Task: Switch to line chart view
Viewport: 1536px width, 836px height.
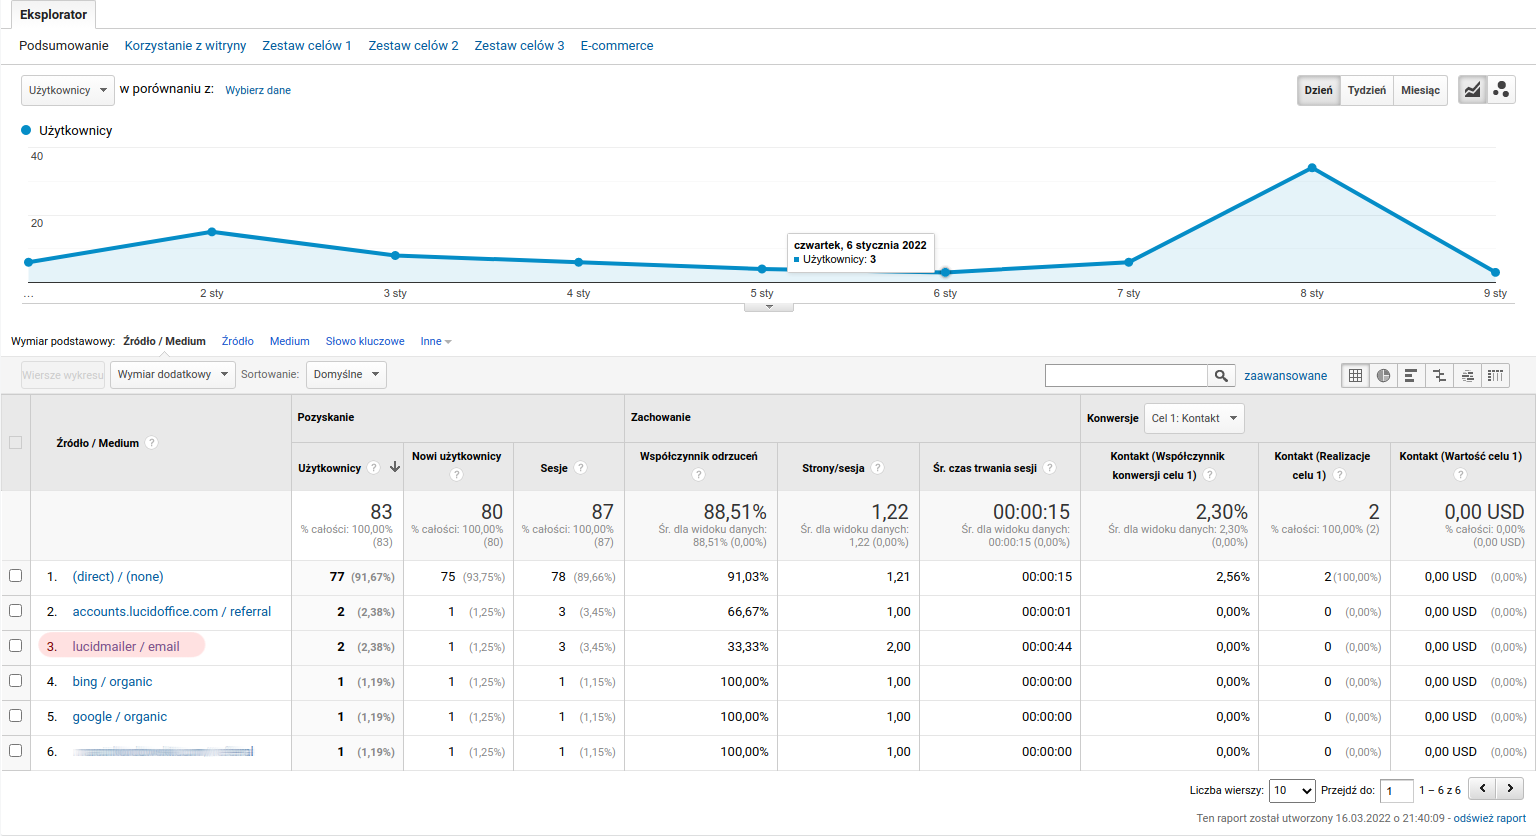Action: (1472, 90)
